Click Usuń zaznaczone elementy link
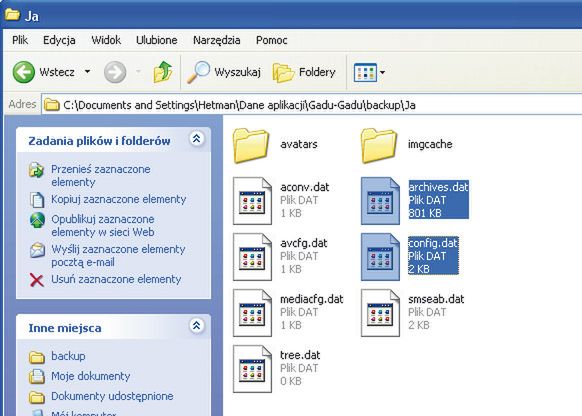Image resolution: width=582 pixels, height=416 pixels. coord(116,279)
